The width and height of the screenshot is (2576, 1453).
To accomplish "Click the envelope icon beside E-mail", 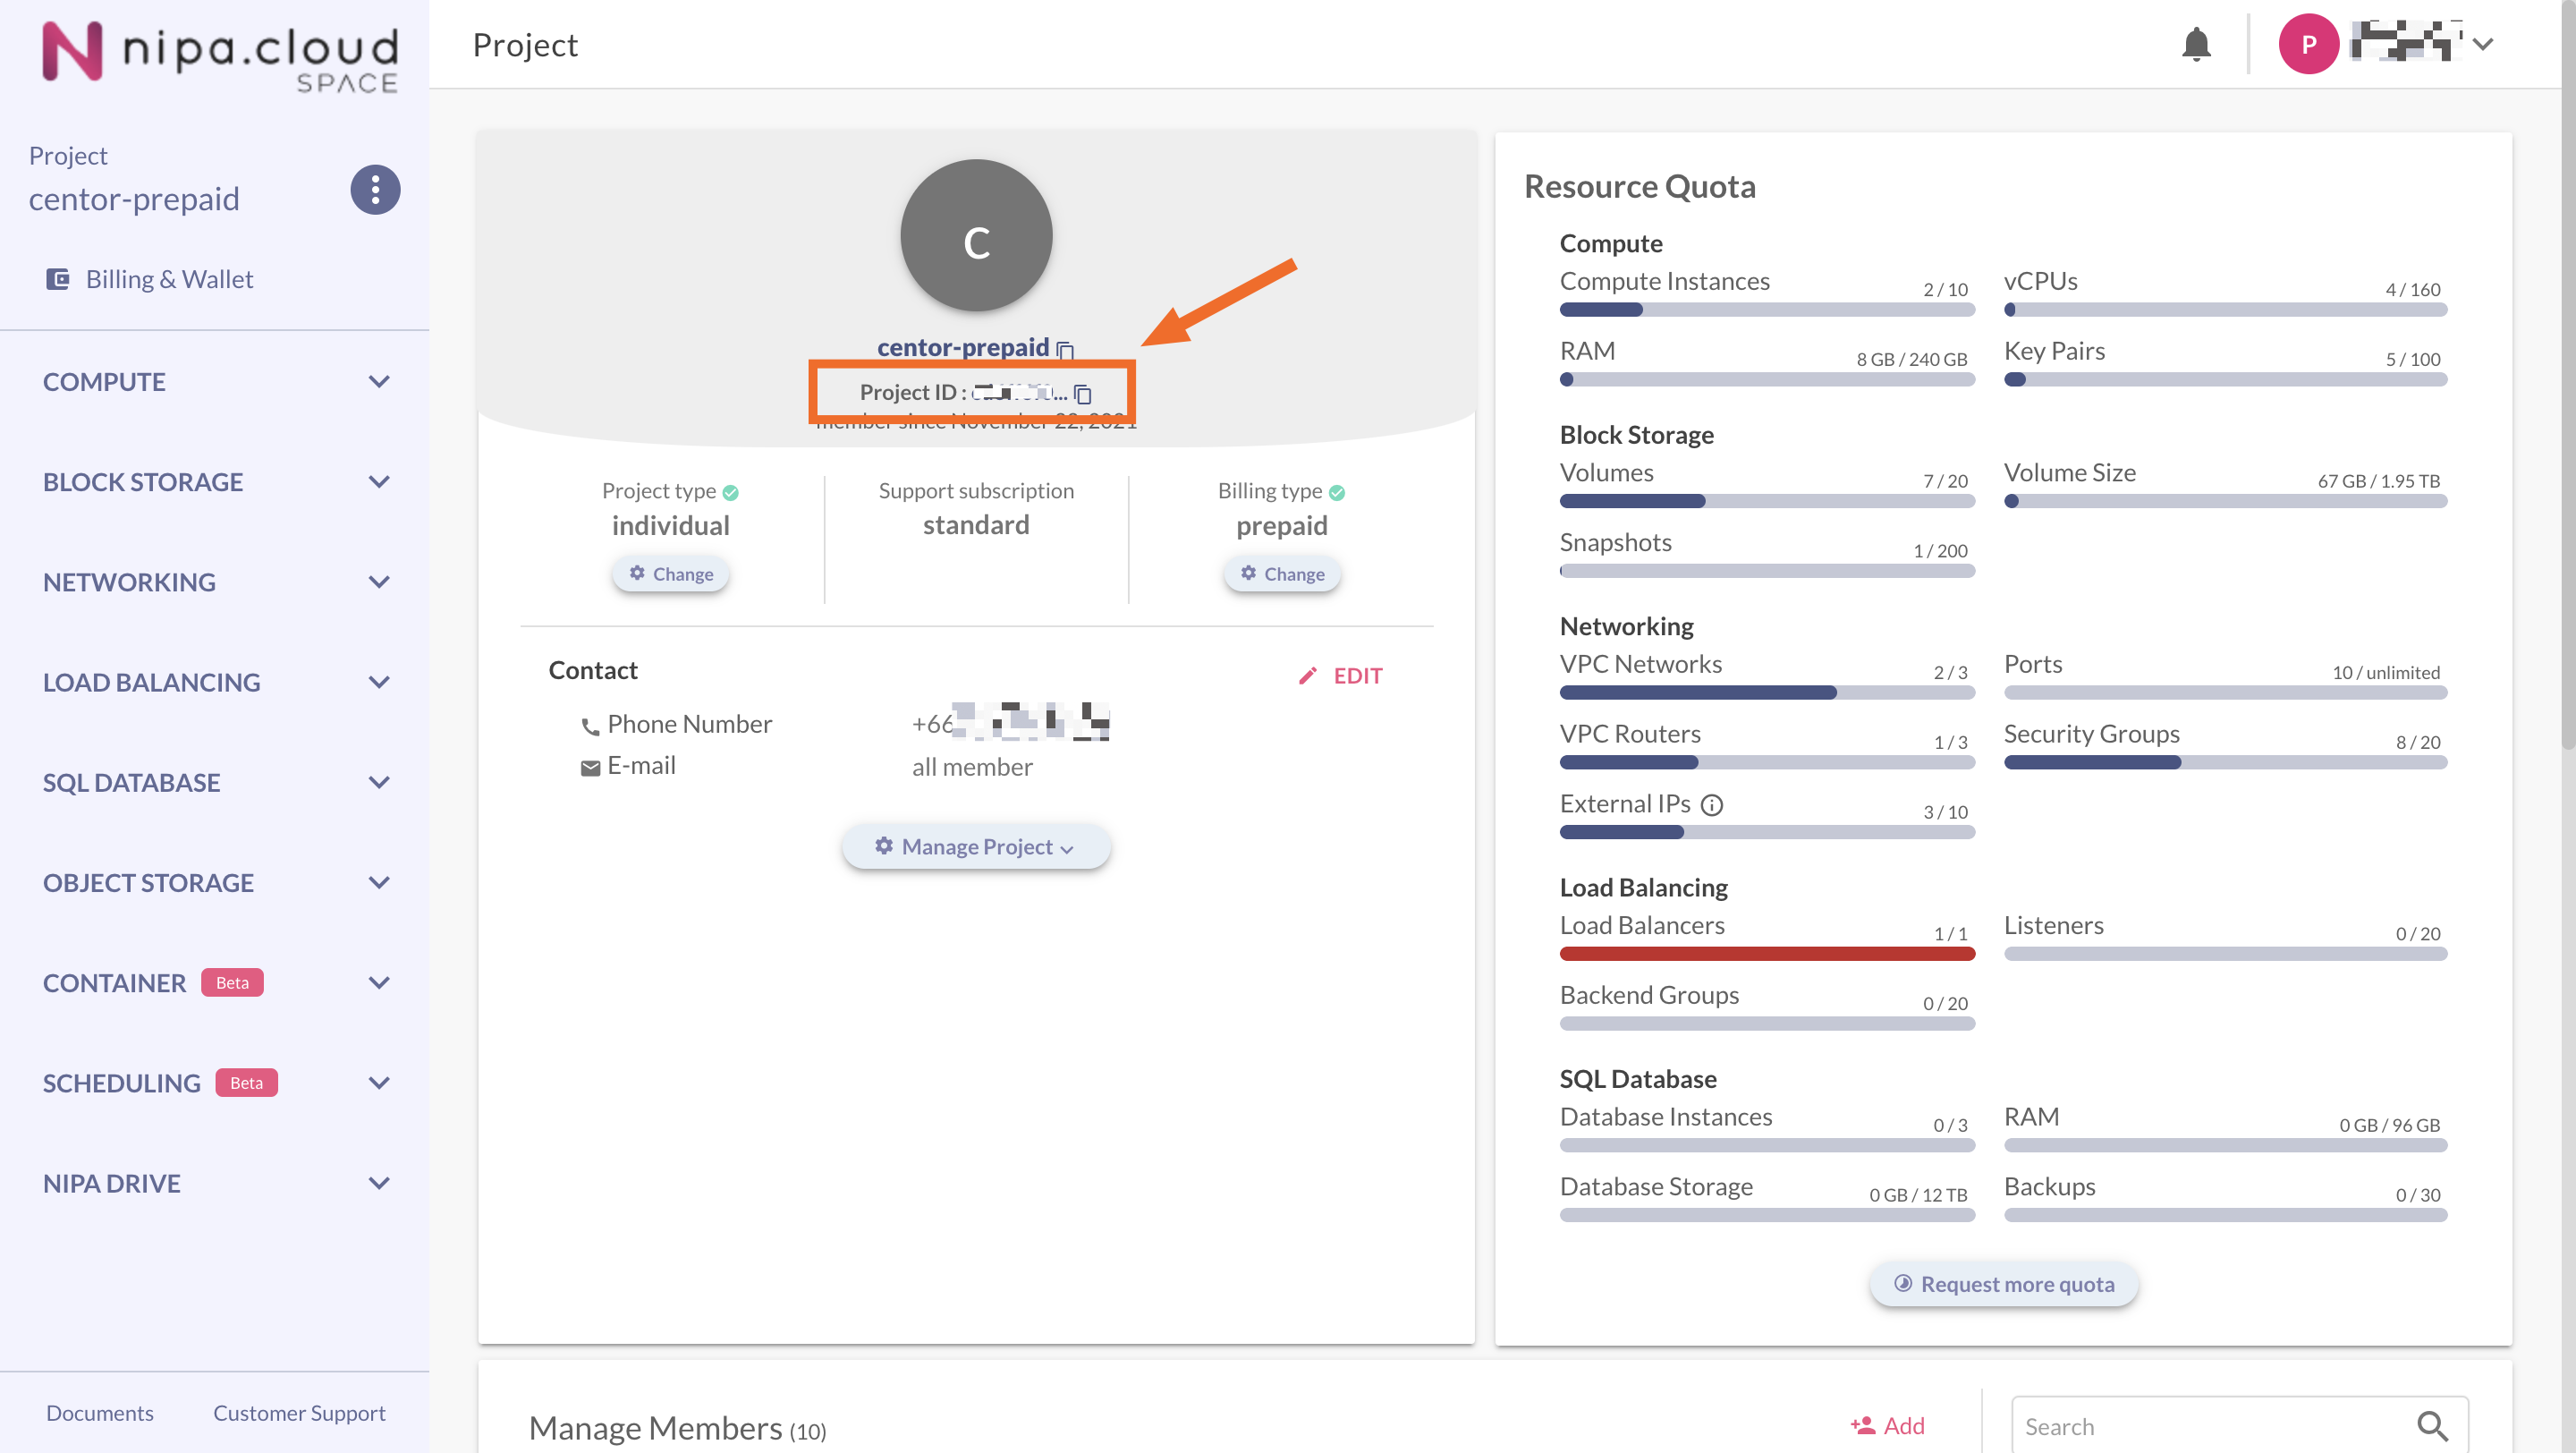I will [x=590, y=767].
